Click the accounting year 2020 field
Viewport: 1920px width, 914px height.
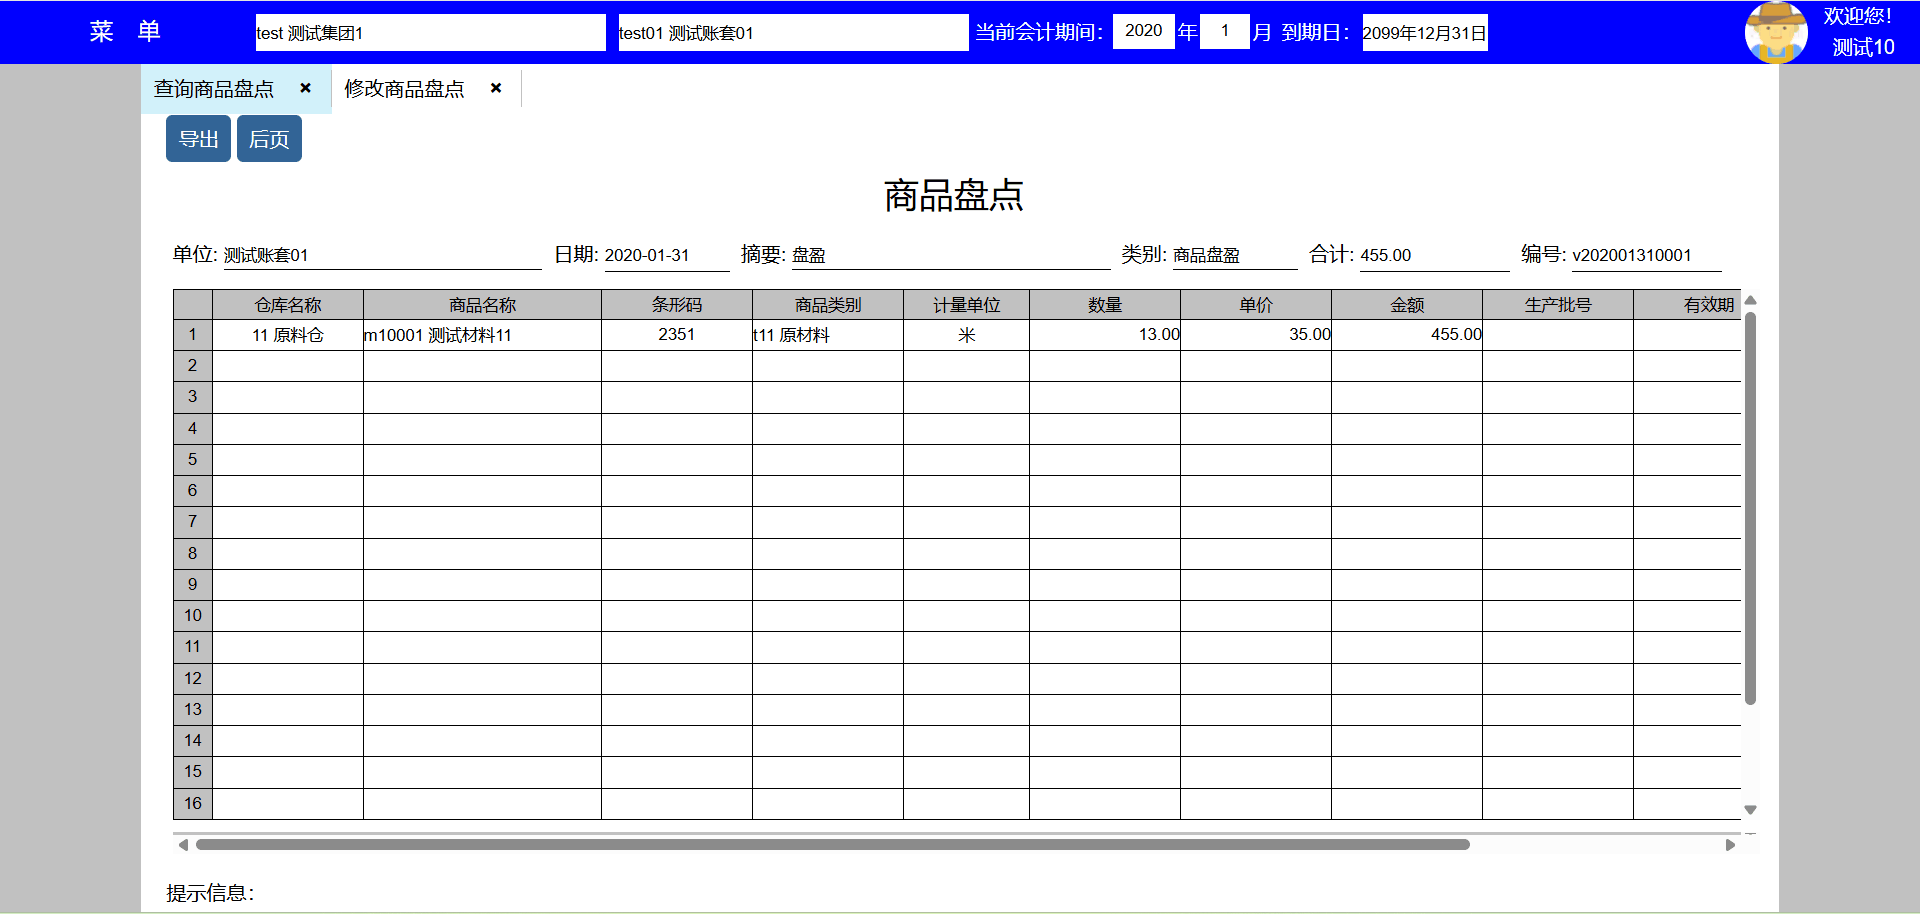coord(1143,31)
